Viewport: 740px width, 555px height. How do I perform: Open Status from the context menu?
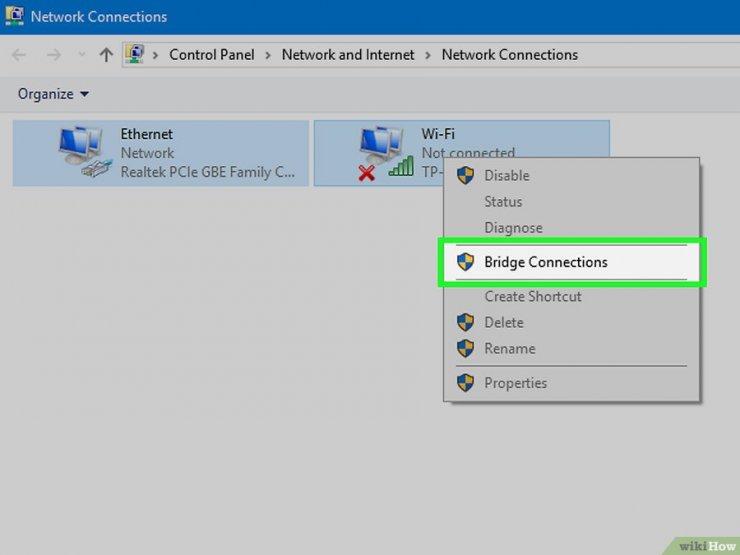tap(572, 202)
